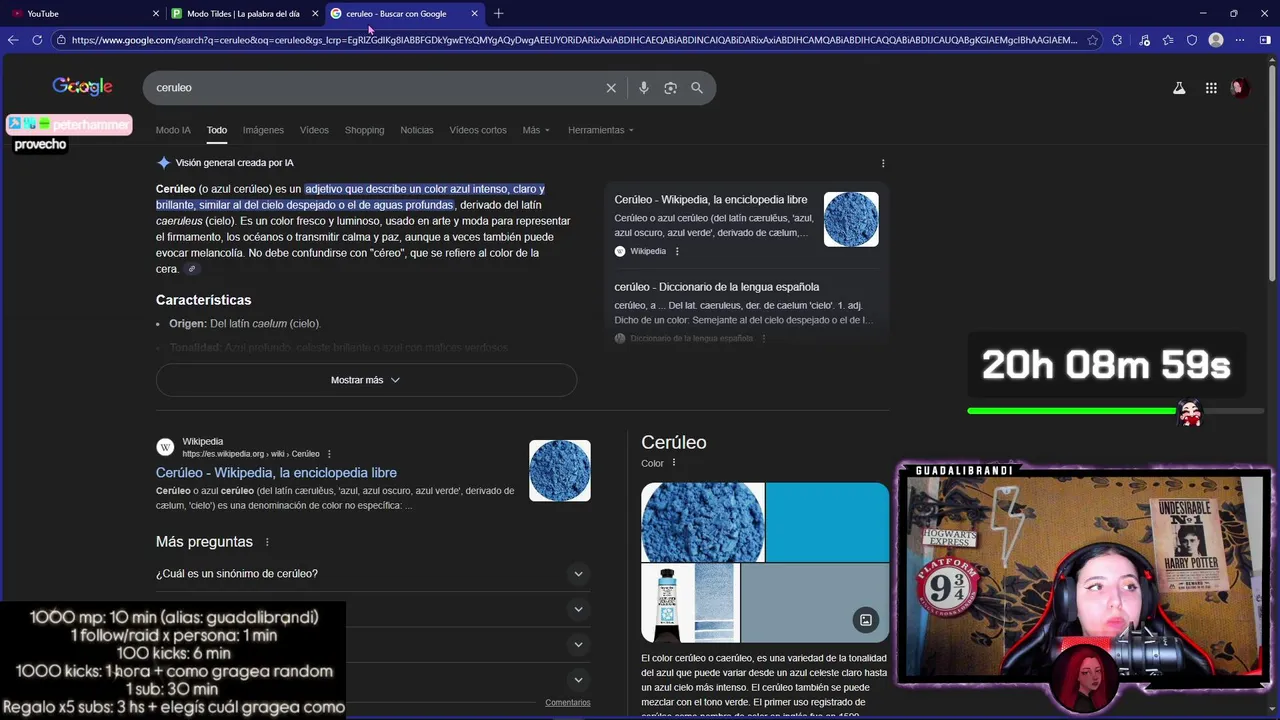Open the favorites list icon
The width and height of the screenshot is (1280, 720).
pos(1167,40)
